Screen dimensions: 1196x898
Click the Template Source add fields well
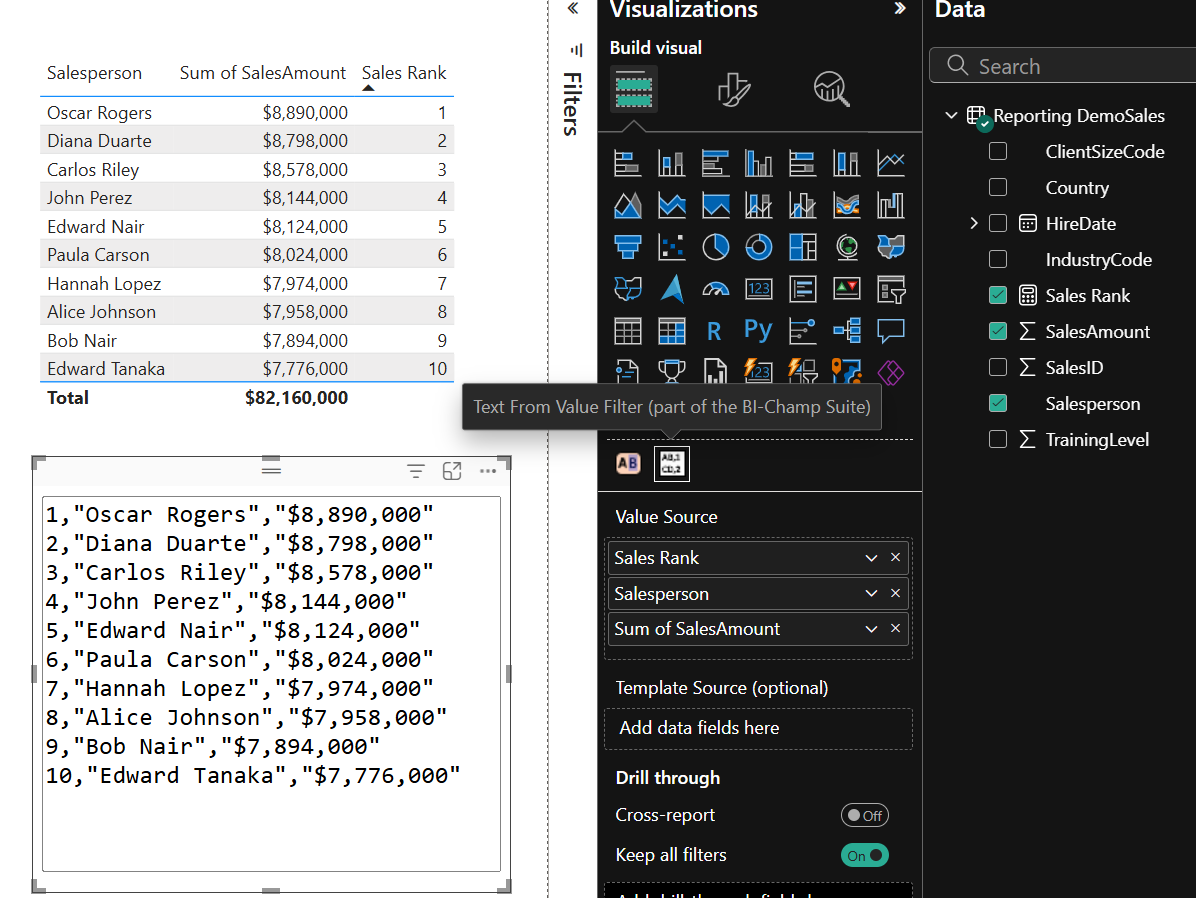(758, 728)
